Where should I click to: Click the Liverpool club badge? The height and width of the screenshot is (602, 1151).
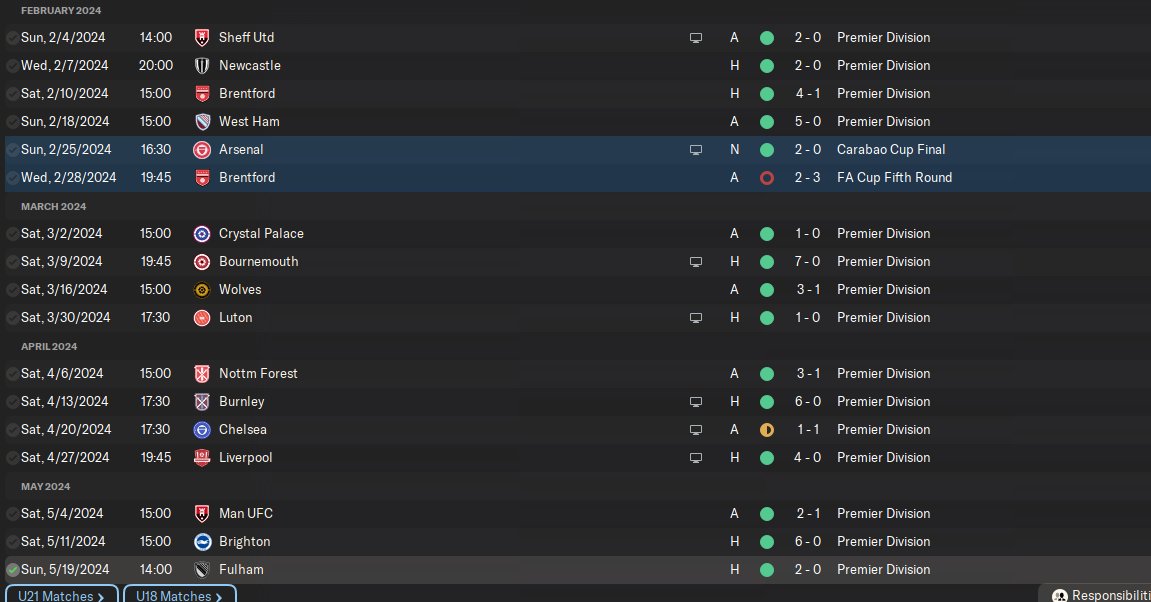pyautogui.click(x=202, y=458)
